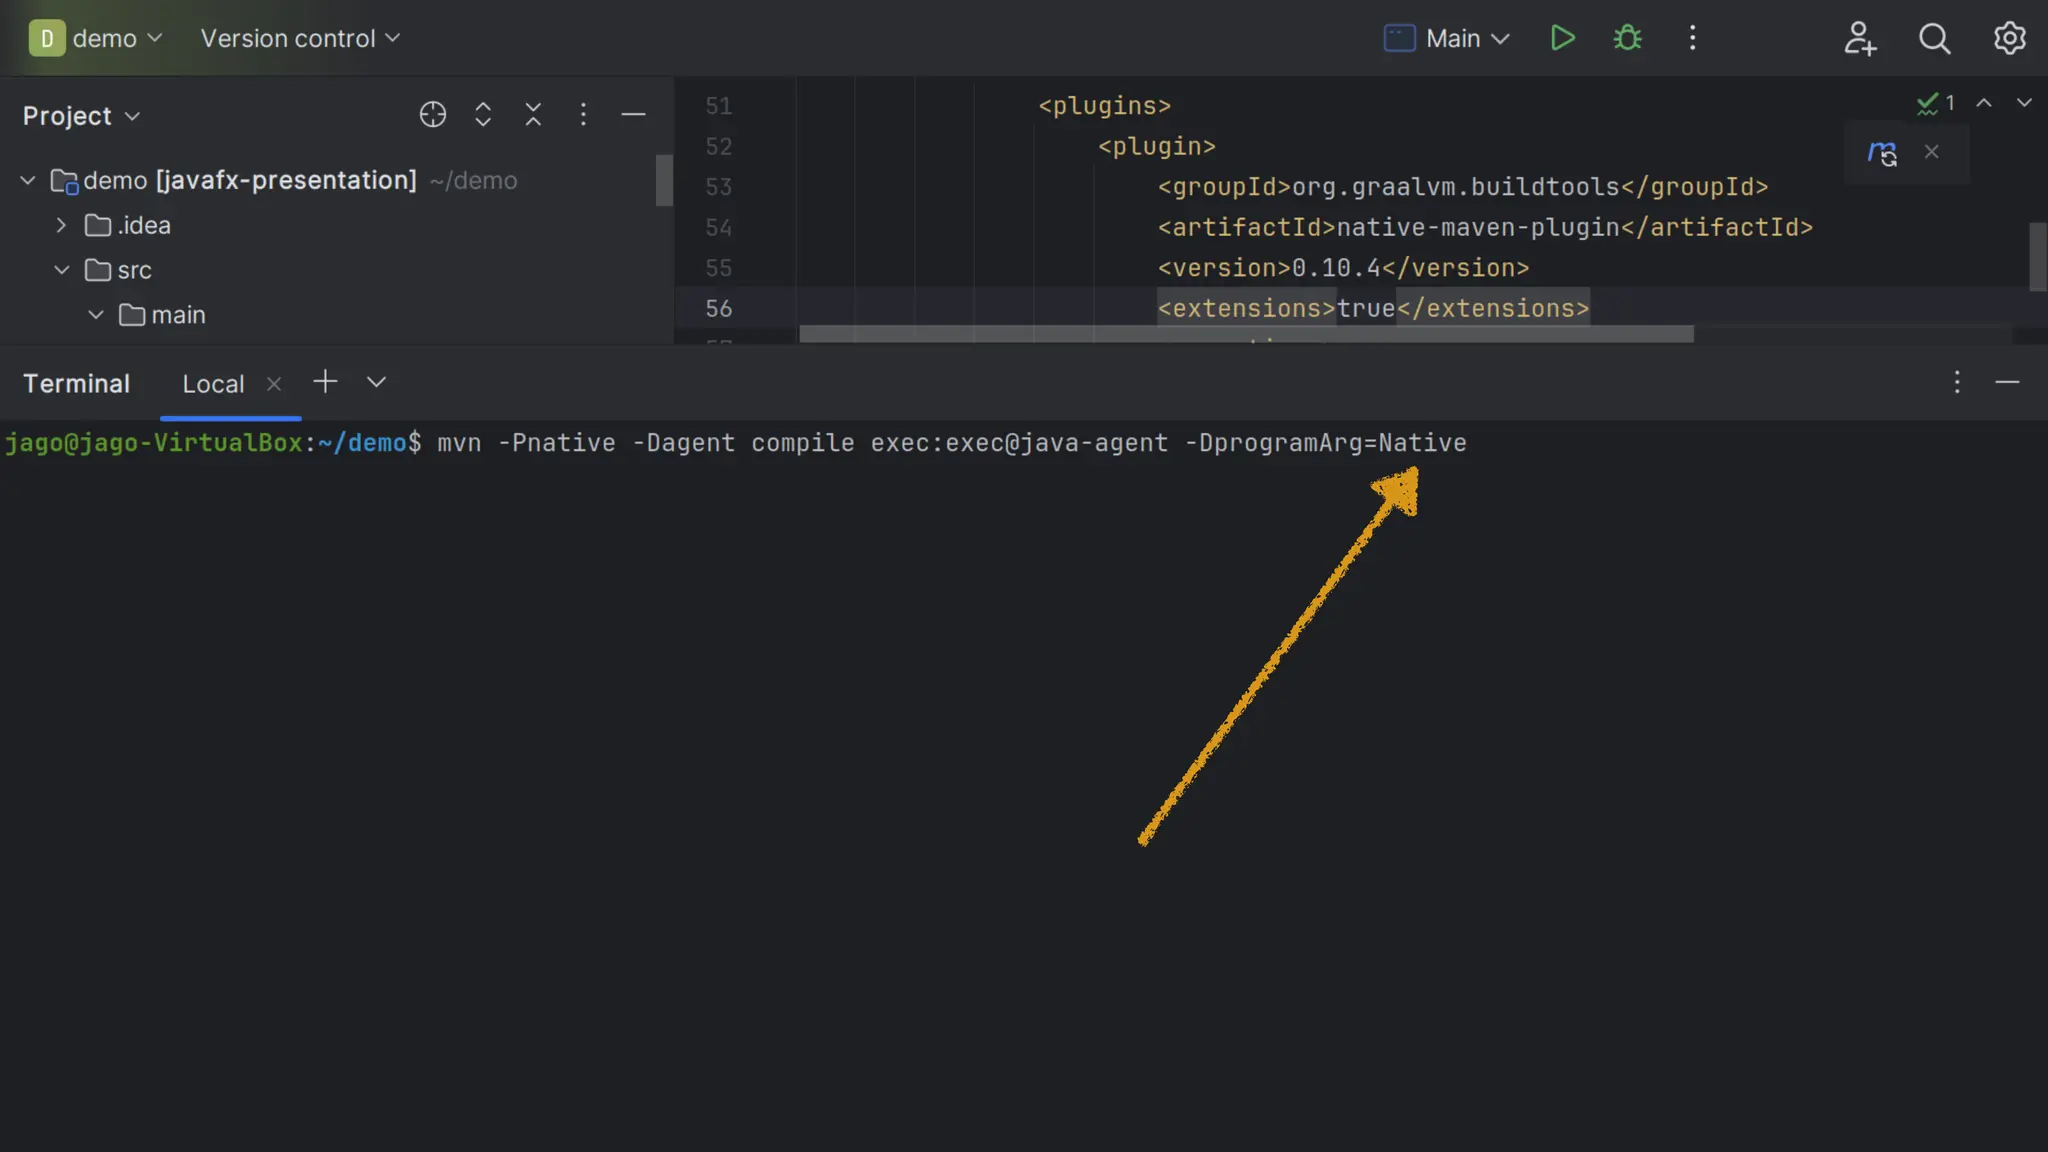Collapse the main folder

coord(96,315)
